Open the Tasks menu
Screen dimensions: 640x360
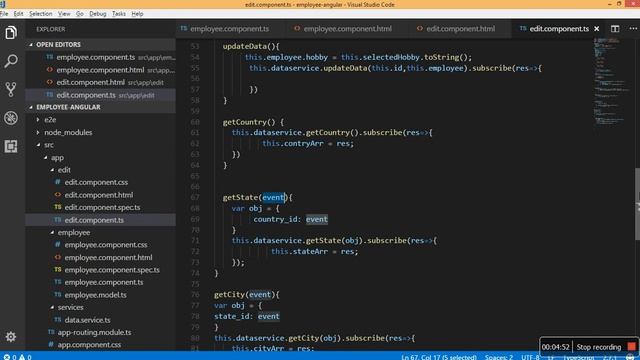[119, 14]
